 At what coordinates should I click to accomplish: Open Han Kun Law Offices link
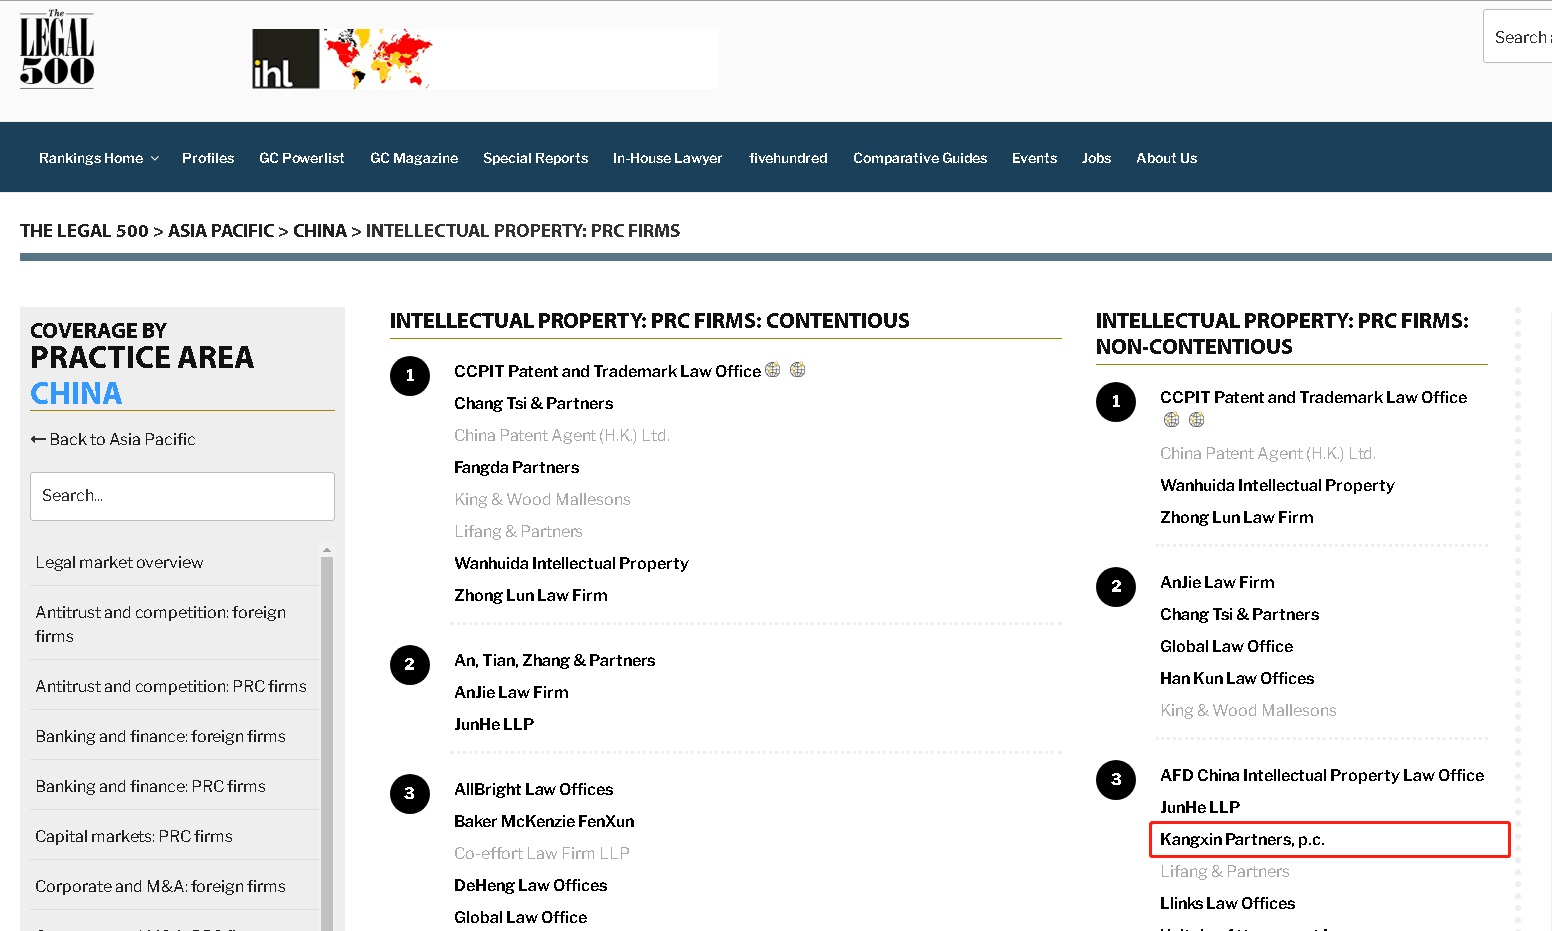coord(1237,678)
